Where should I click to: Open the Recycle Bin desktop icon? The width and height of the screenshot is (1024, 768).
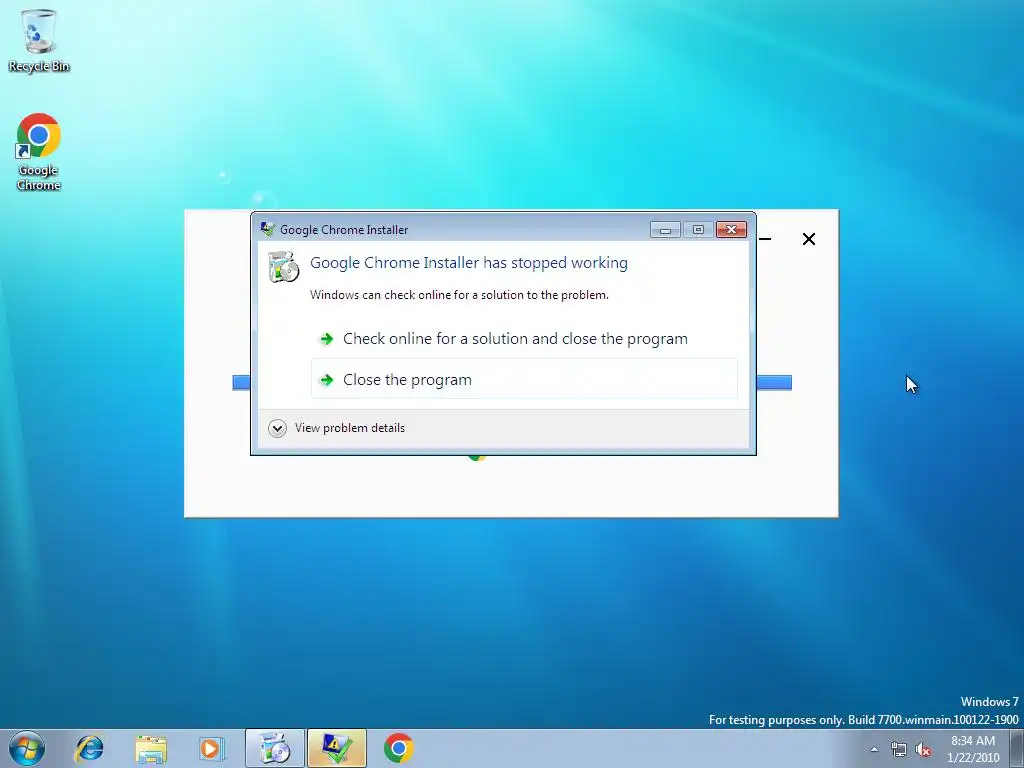click(x=39, y=40)
